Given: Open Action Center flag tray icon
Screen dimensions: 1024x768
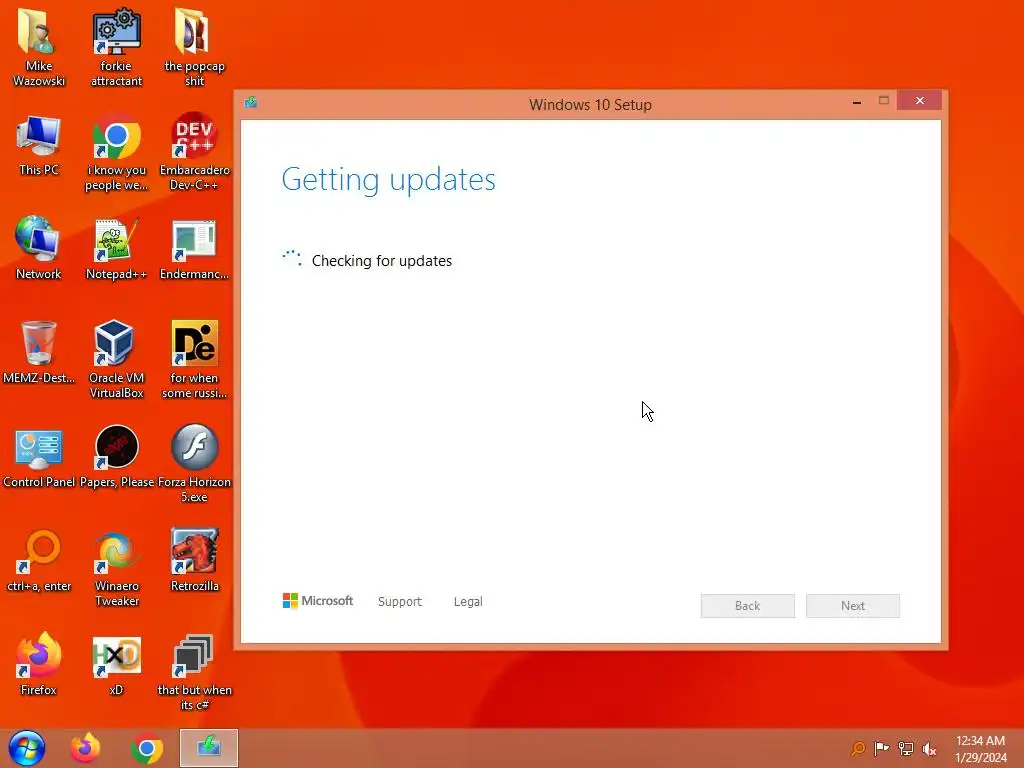Looking at the screenshot, I should [881, 748].
